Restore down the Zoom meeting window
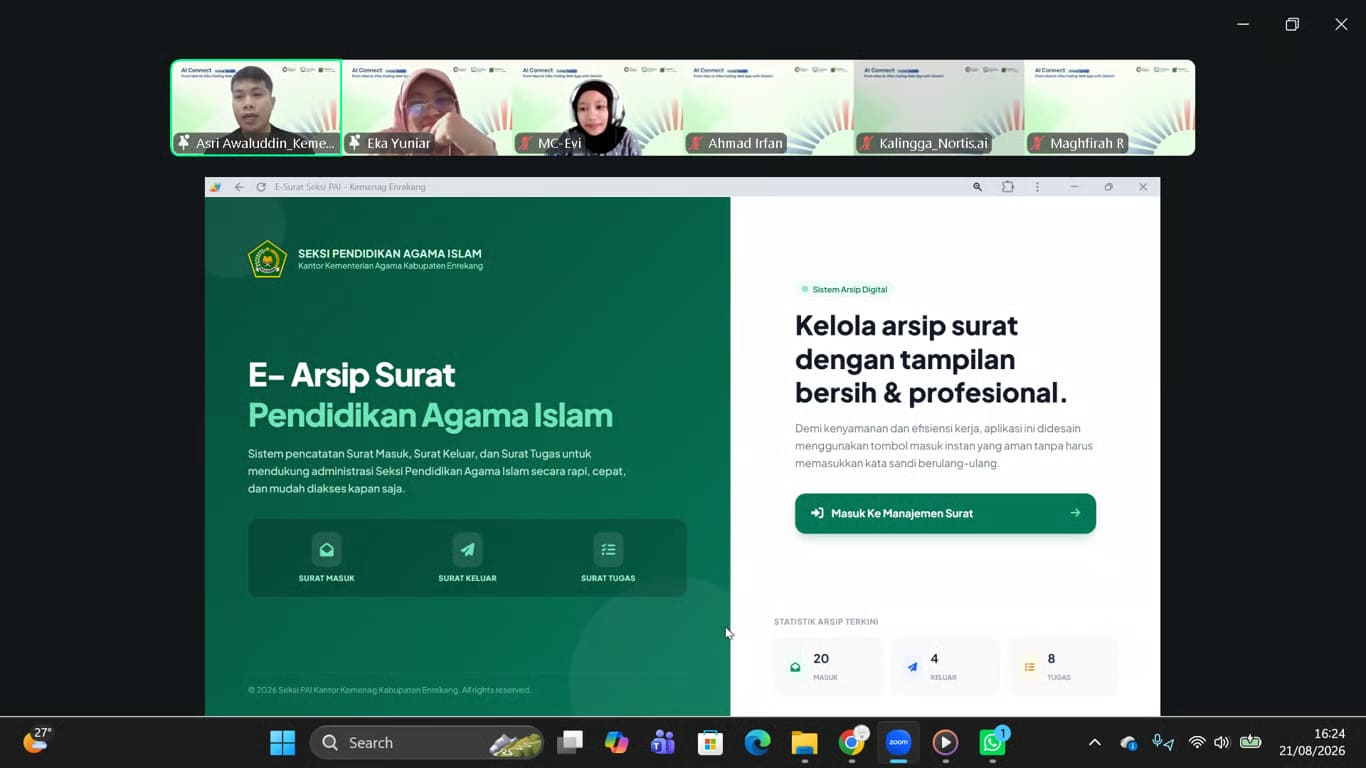This screenshot has height=768, width=1366. click(x=1292, y=24)
